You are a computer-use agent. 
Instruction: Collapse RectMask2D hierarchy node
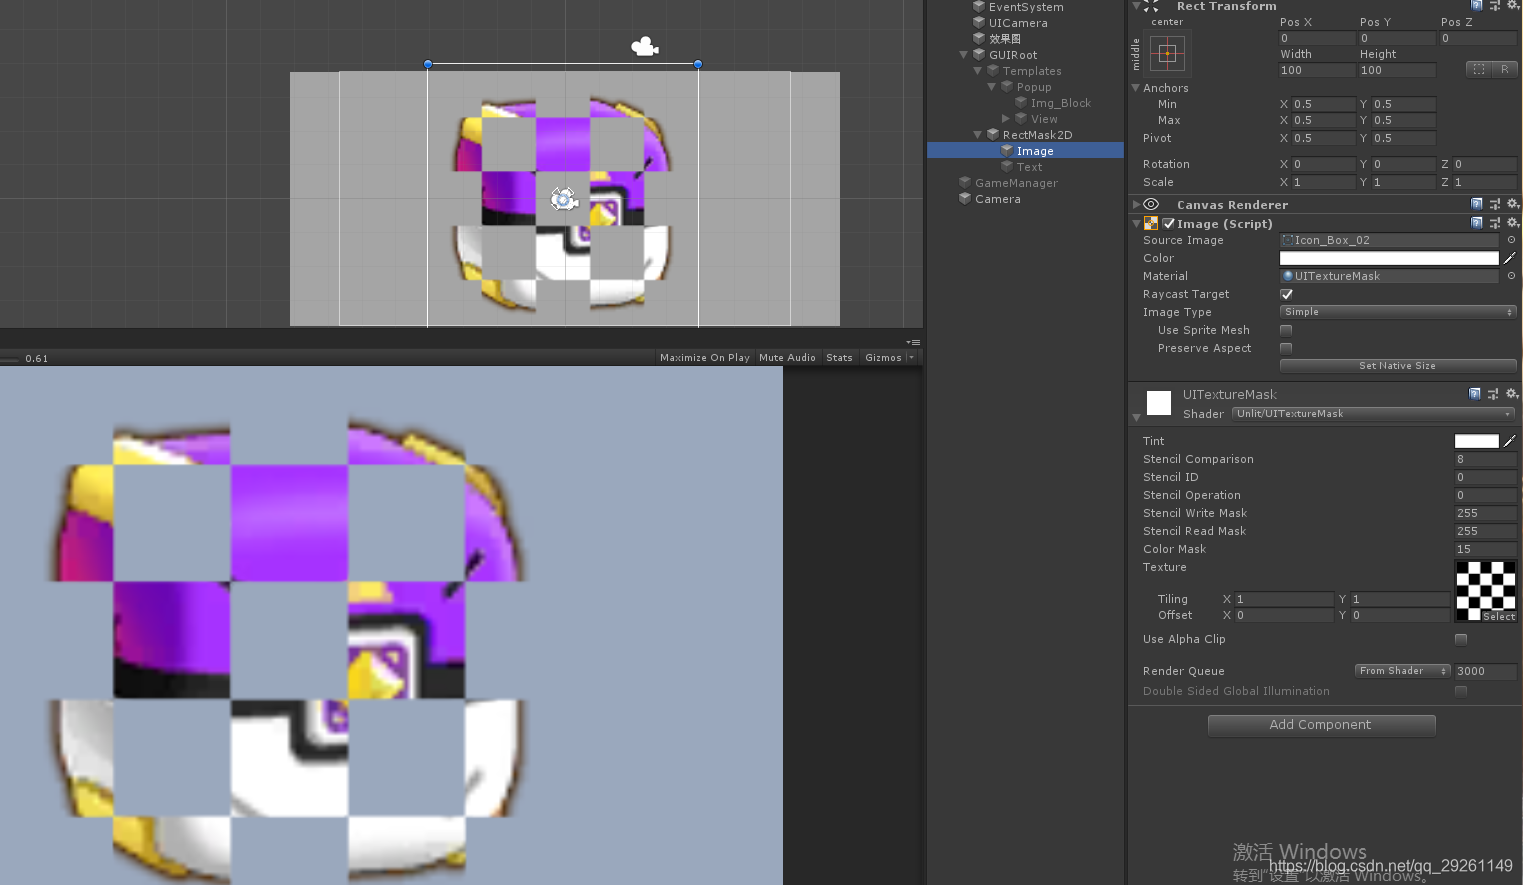pyautogui.click(x=978, y=135)
